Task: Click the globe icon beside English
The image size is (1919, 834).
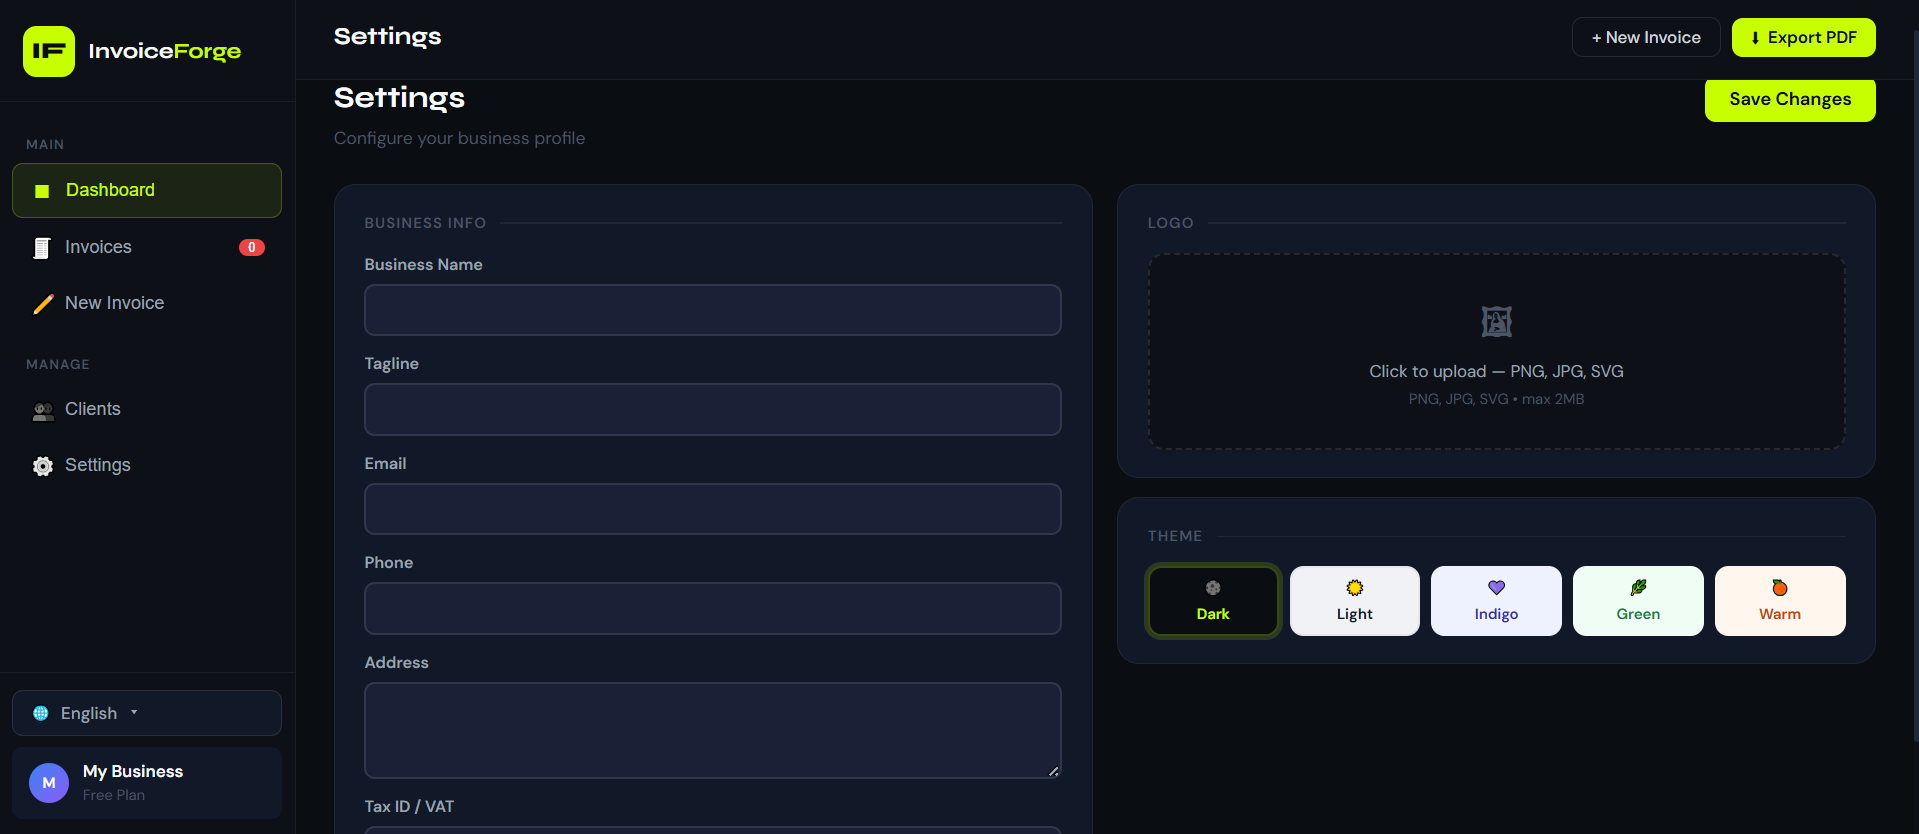Action: (41, 713)
